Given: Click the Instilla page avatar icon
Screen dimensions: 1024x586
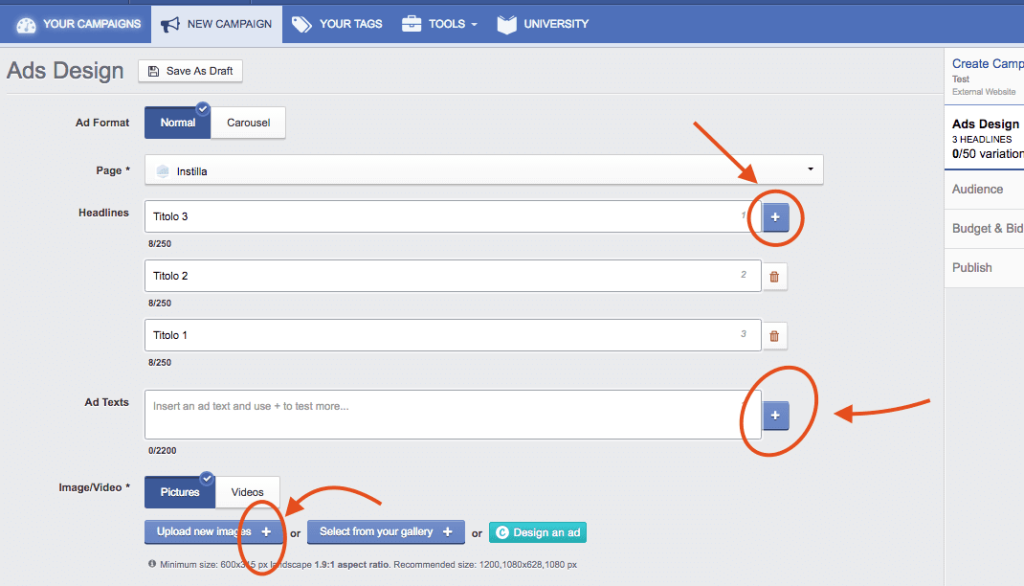Looking at the screenshot, I should pos(163,171).
